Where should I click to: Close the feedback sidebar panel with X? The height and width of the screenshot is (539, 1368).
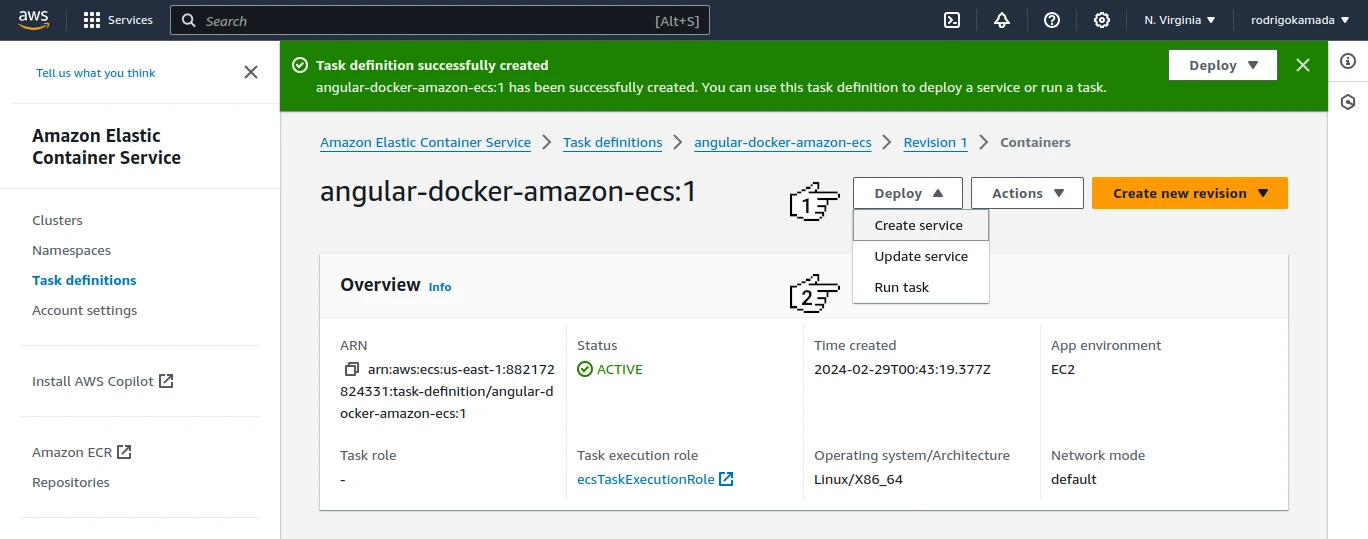coord(251,72)
